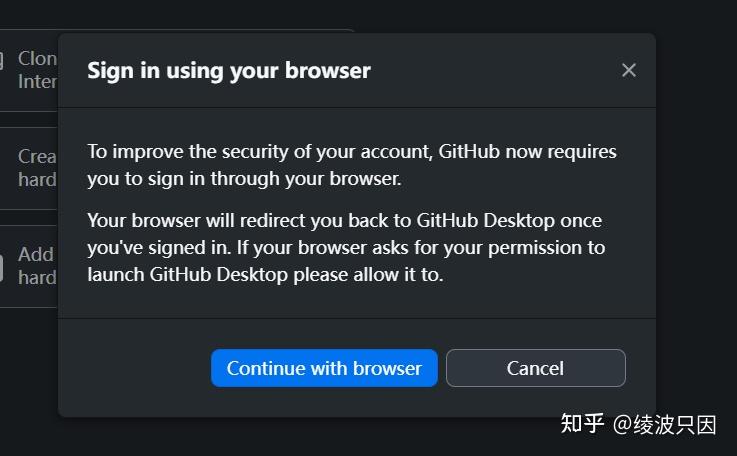Click the cut-off icon beside the Clone option

(x=2, y=60)
